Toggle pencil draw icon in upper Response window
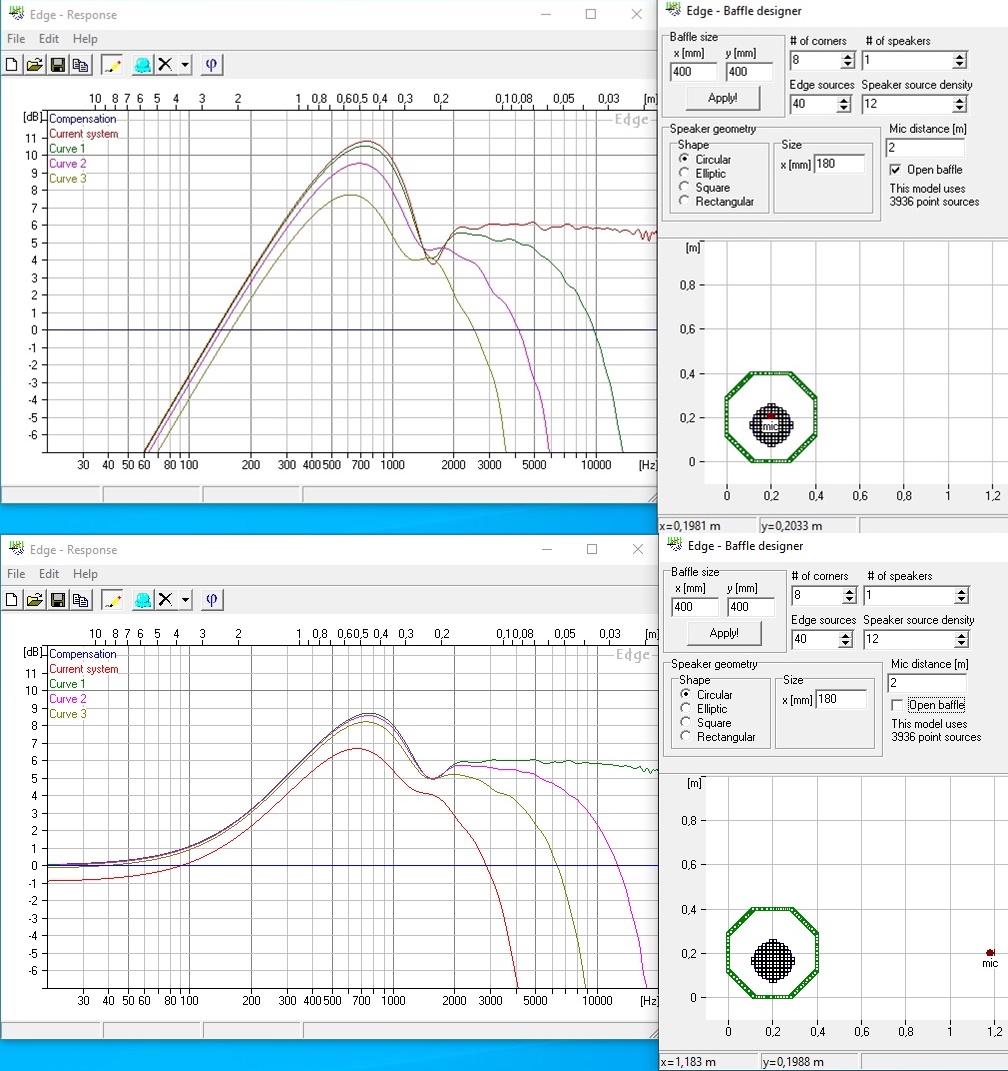1008x1071 pixels. [112, 65]
